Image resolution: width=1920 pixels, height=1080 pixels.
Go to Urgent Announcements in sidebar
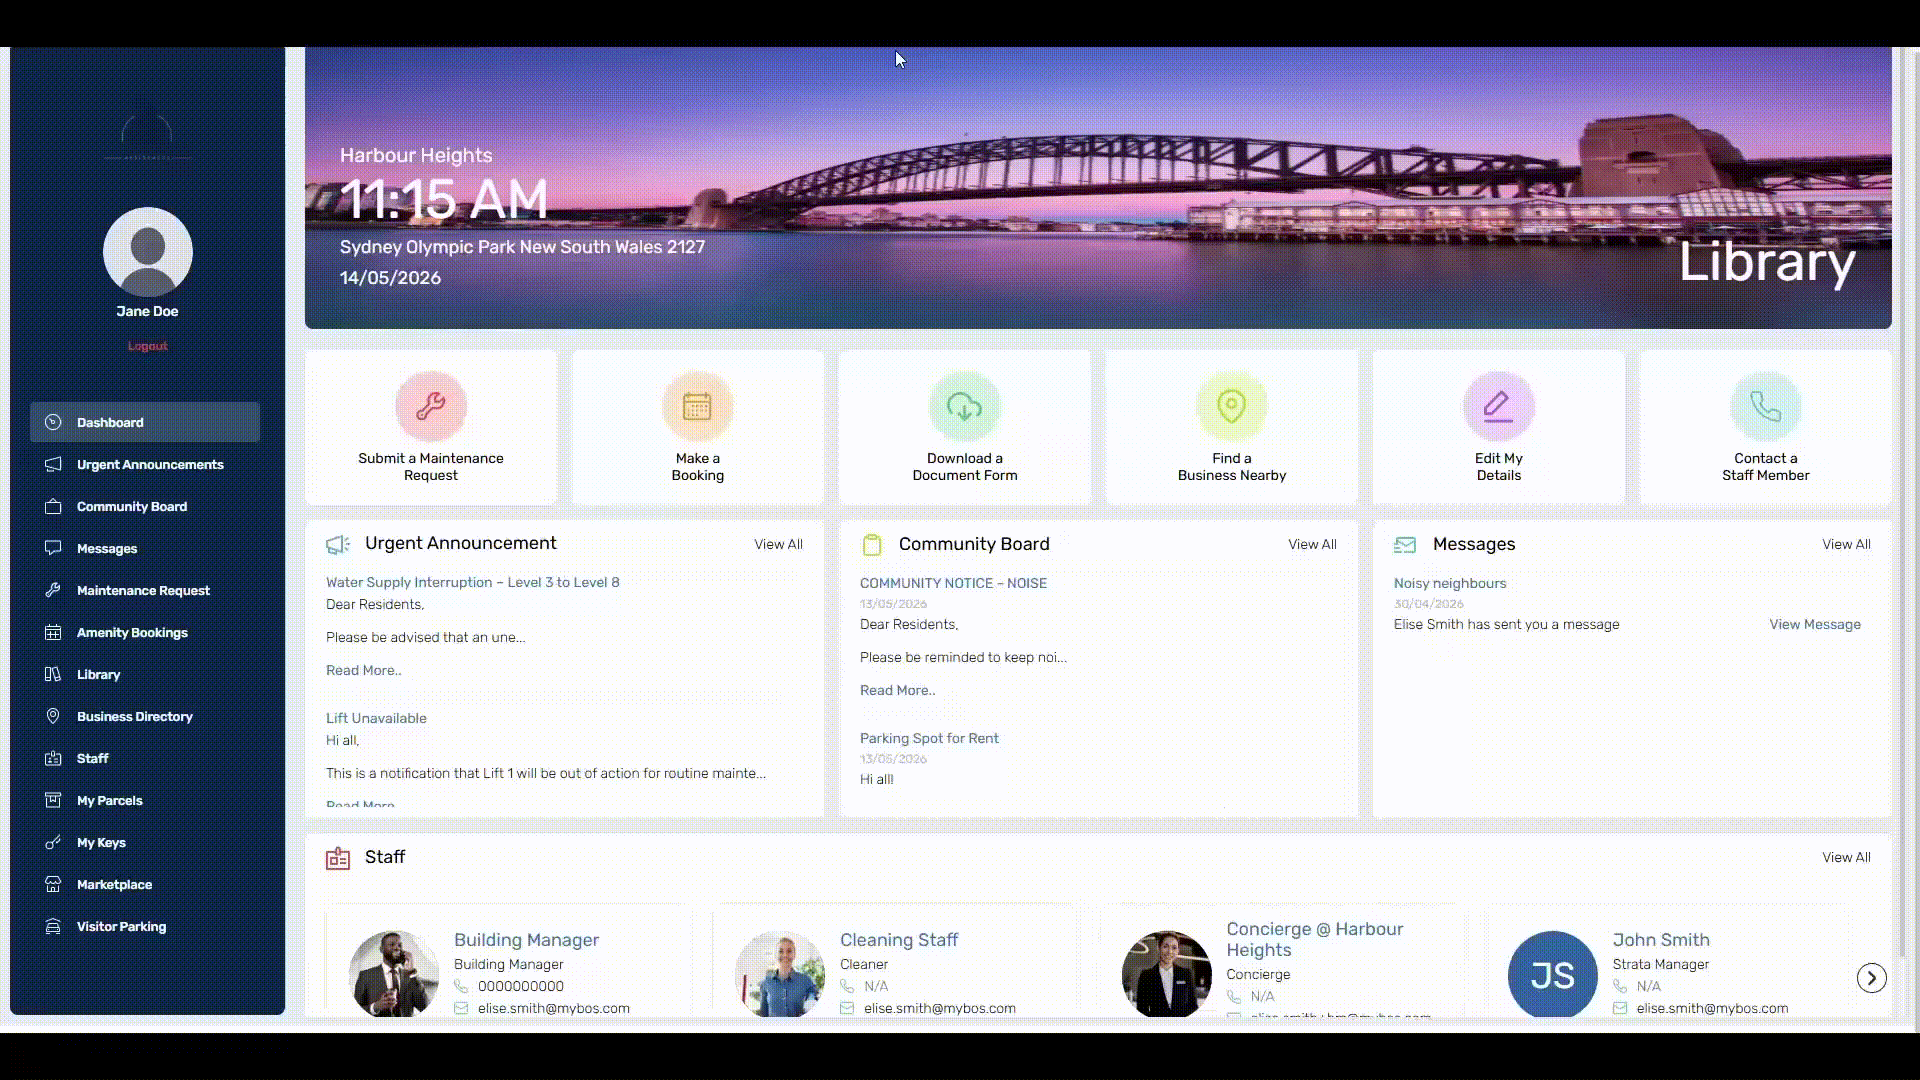(x=145, y=464)
